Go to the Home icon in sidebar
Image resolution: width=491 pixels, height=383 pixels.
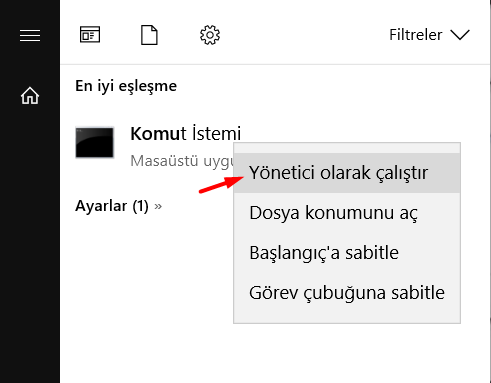pyautogui.click(x=30, y=96)
